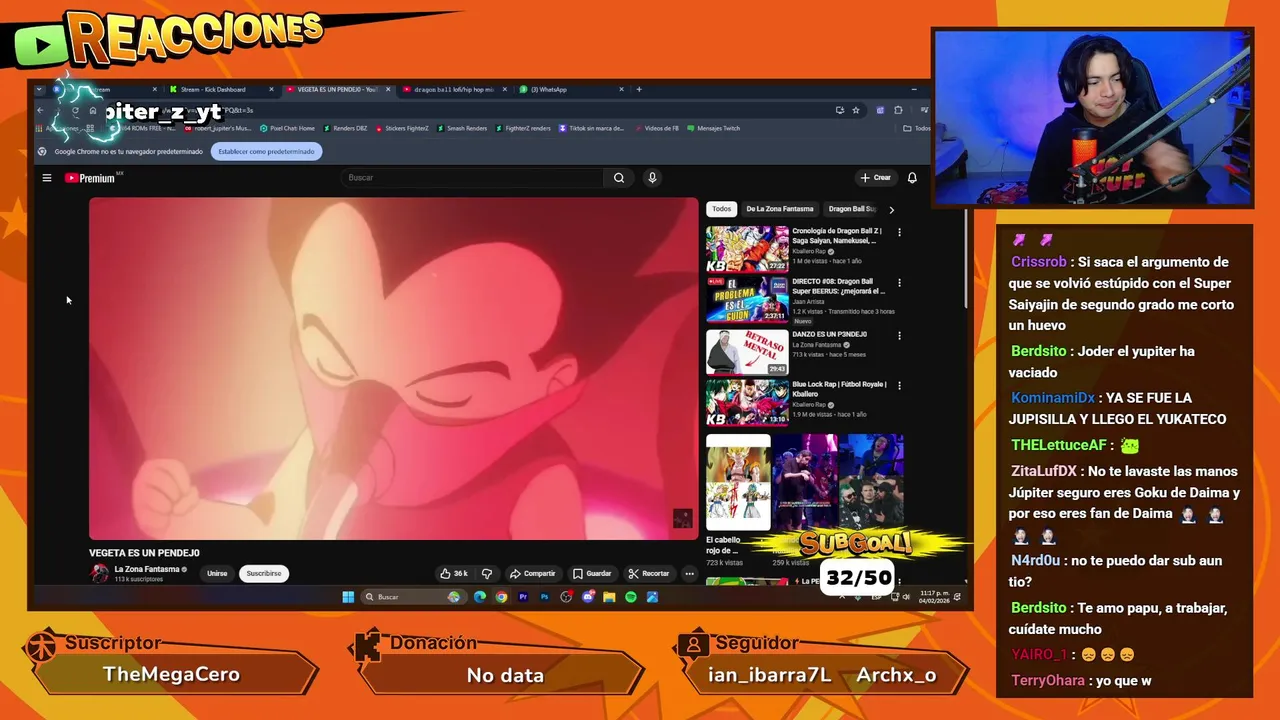This screenshot has width=1280, height=720.
Task: Open the new tab plus button in Chrome
Action: click(x=639, y=89)
